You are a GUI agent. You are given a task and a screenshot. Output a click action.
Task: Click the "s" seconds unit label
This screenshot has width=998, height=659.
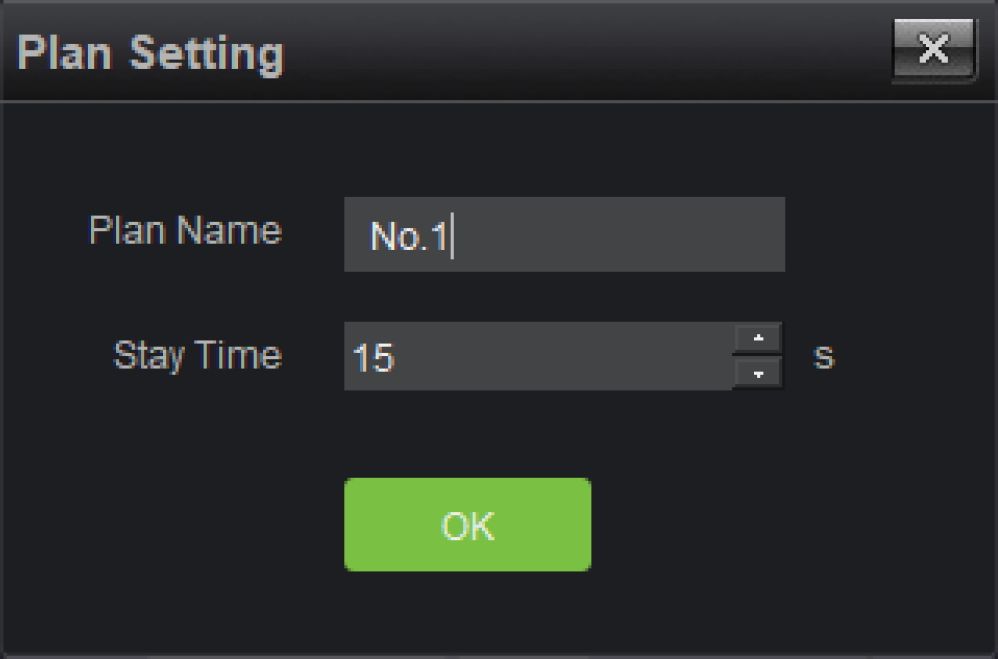tap(823, 356)
